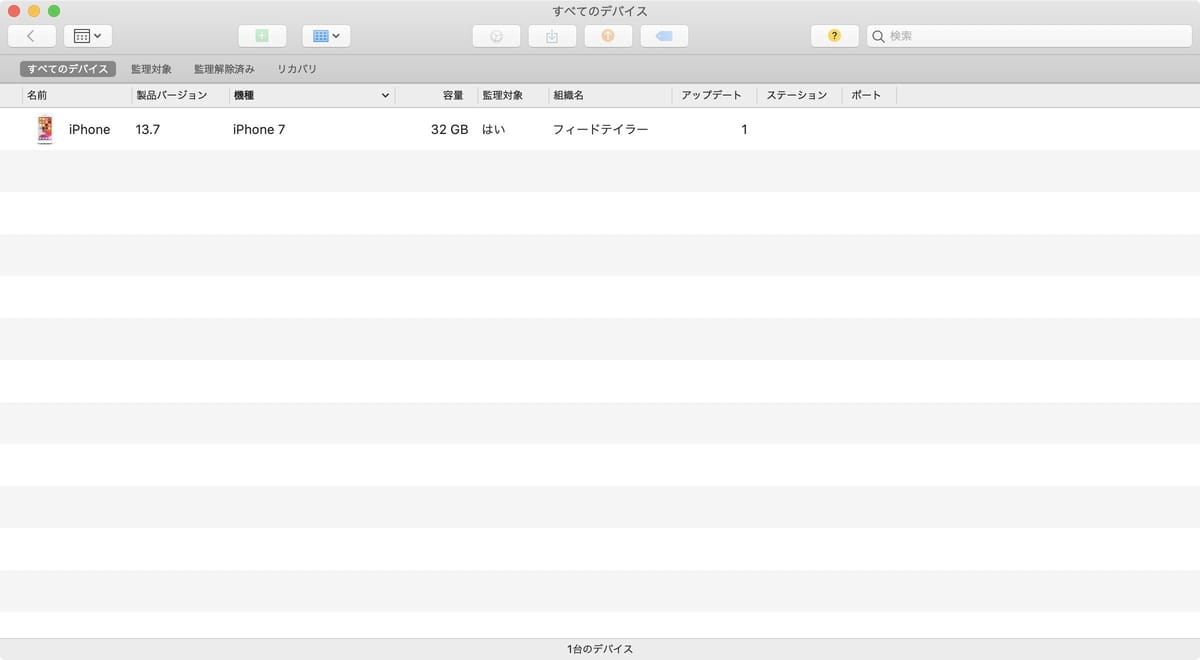Viewport: 1200px width, 660px height.
Task: Click the 32 GB capacity cell
Action: [449, 130]
